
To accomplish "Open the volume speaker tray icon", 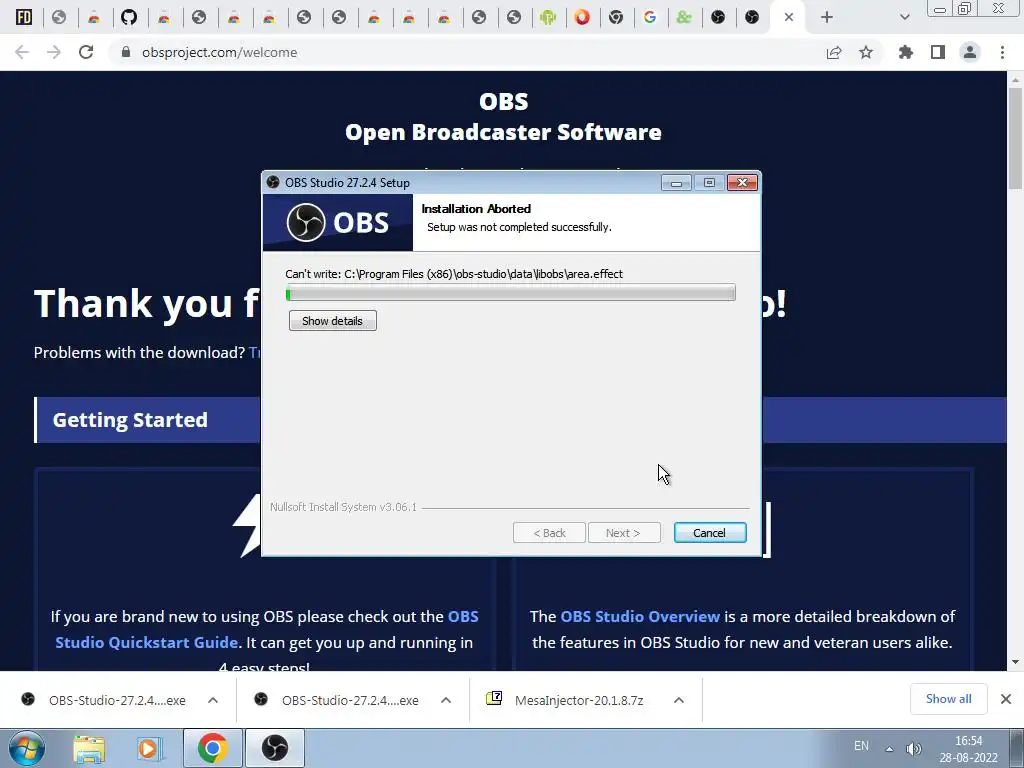I will pos(914,749).
